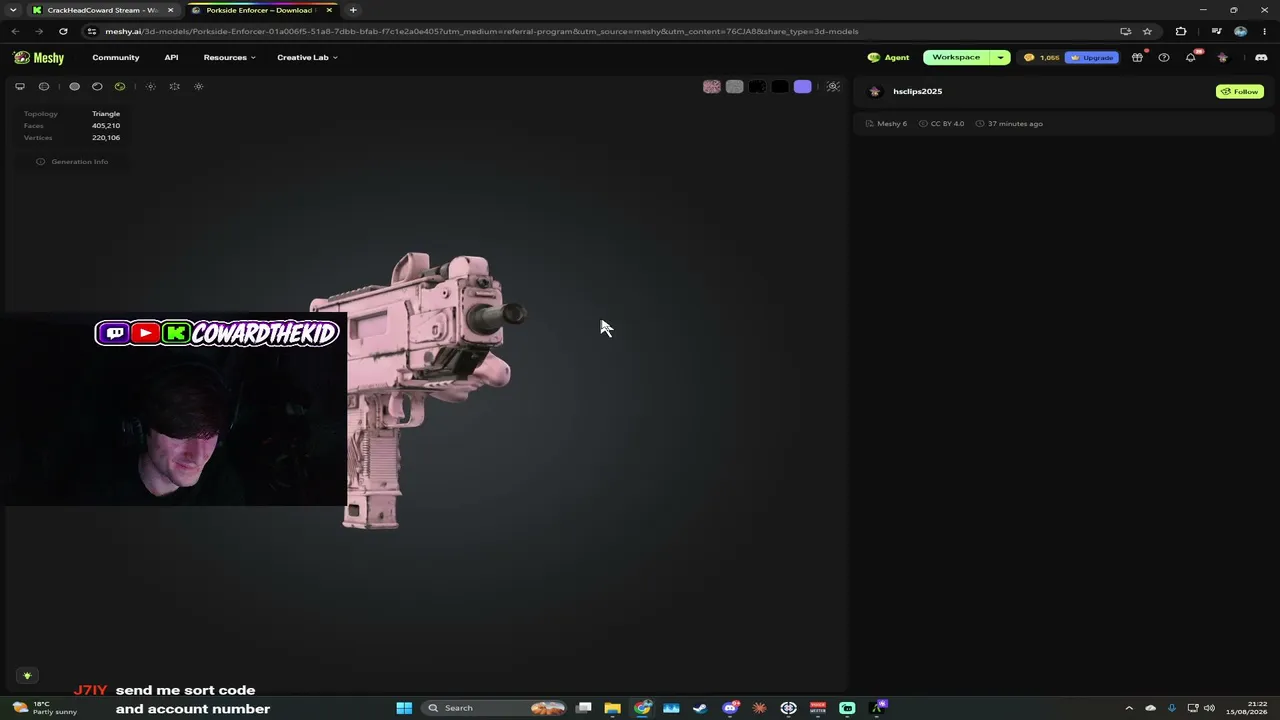Show hidden system tray icons
This screenshot has height=720, width=1280.
pos(1129,708)
